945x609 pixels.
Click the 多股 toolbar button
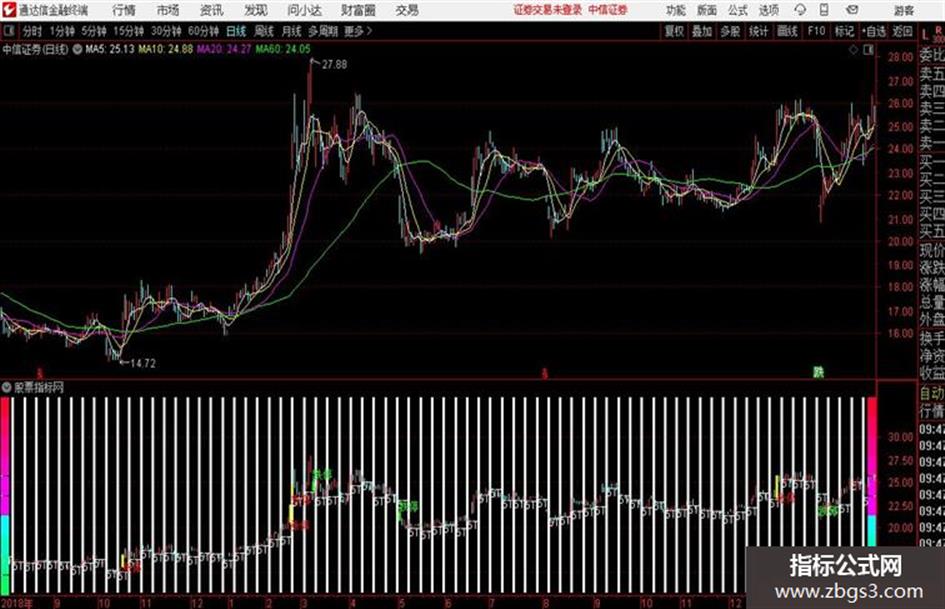(730, 31)
